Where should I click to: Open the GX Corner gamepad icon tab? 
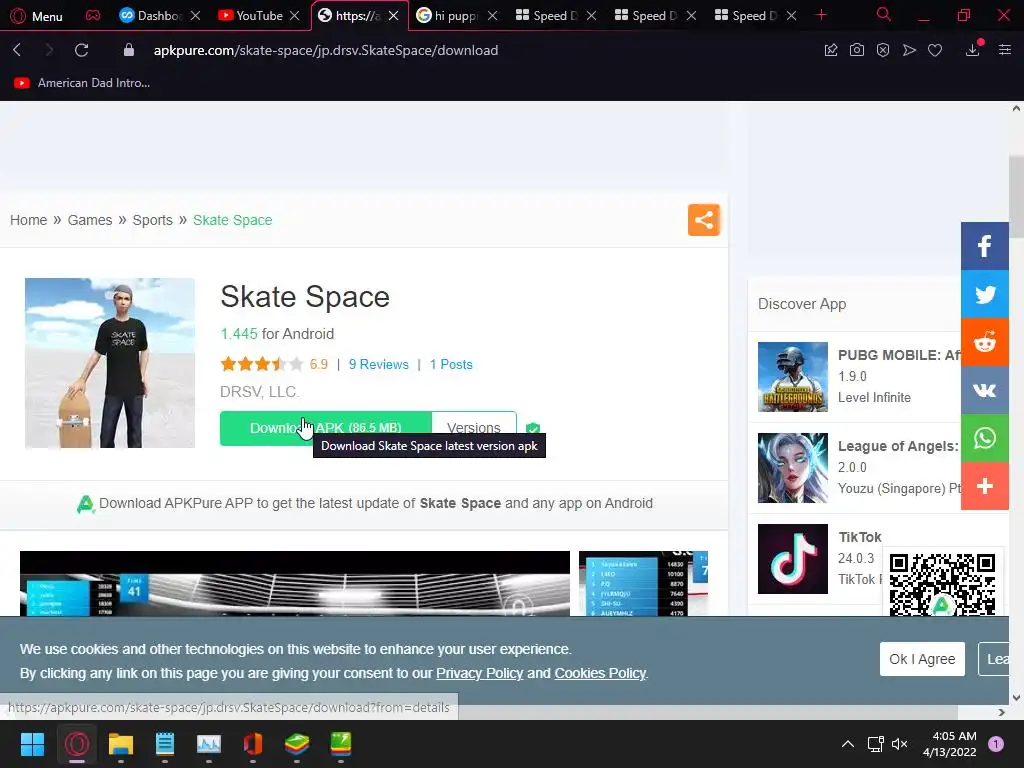click(x=93, y=16)
